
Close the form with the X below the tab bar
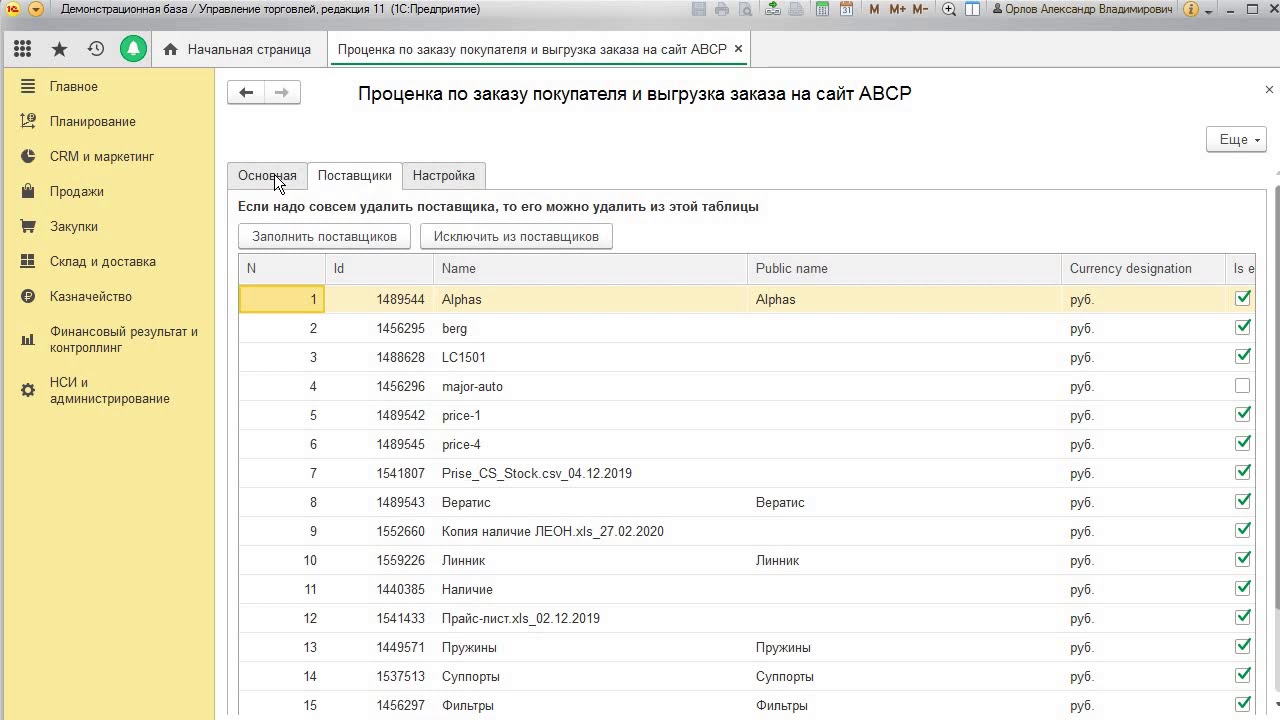point(1269,90)
